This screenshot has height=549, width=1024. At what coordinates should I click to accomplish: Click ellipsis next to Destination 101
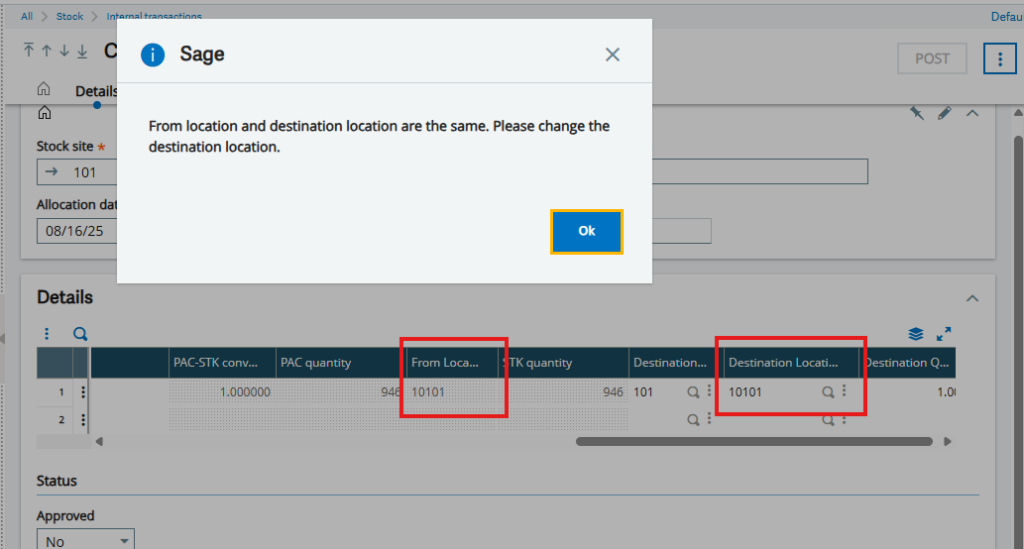[709, 390]
